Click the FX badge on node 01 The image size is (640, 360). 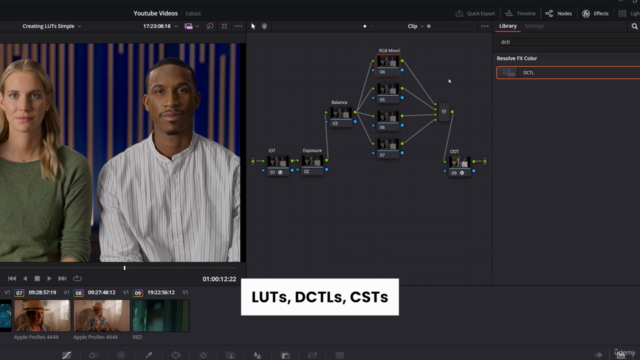tap(280, 172)
